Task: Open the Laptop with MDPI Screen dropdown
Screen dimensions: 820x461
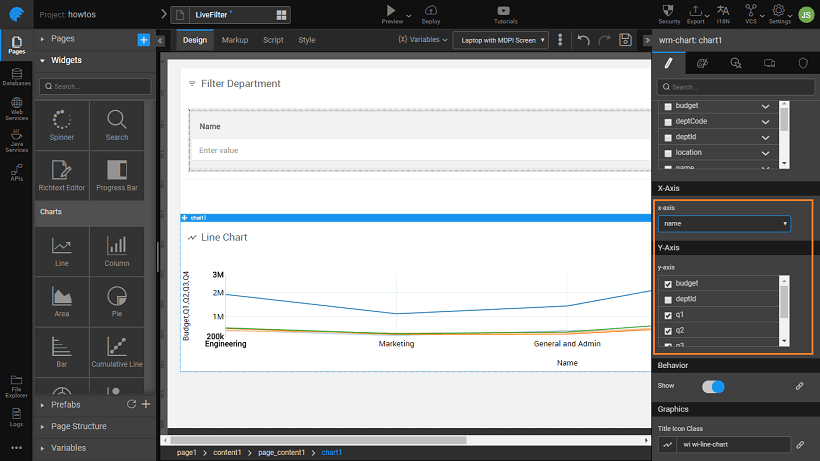Action: [500, 40]
